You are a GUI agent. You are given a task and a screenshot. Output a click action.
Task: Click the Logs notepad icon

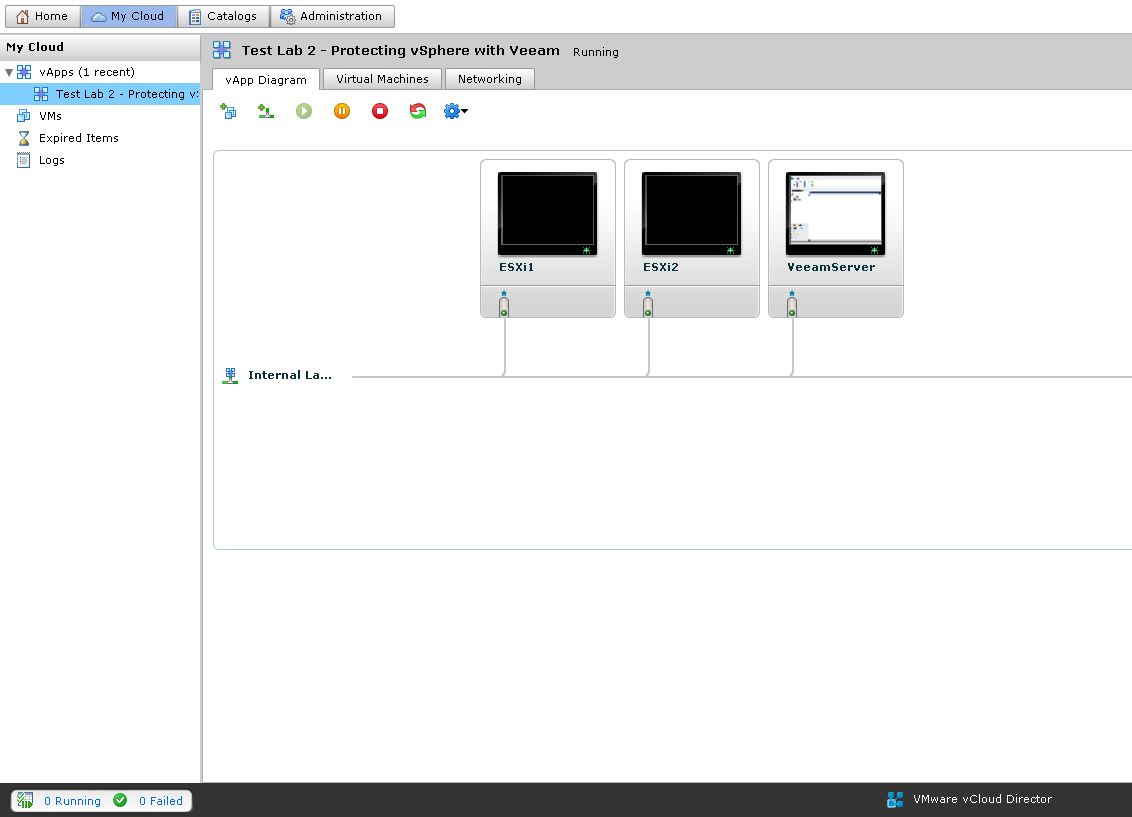[24, 160]
